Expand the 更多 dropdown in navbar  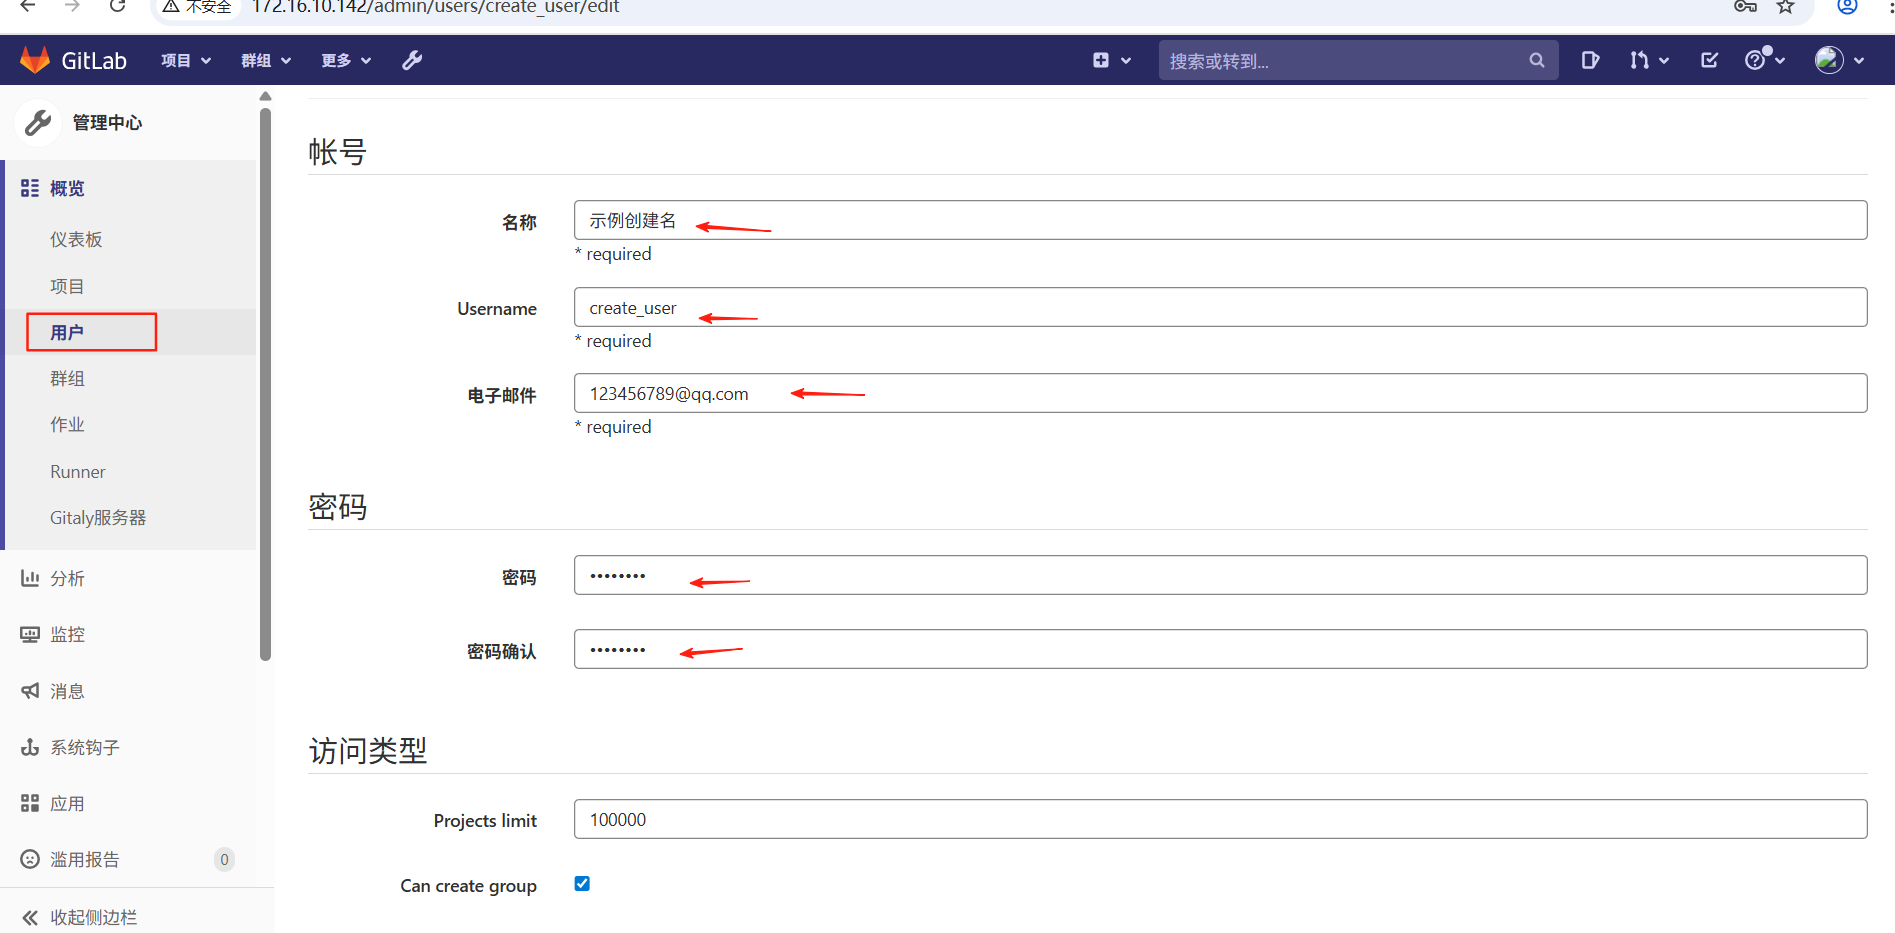click(346, 60)
